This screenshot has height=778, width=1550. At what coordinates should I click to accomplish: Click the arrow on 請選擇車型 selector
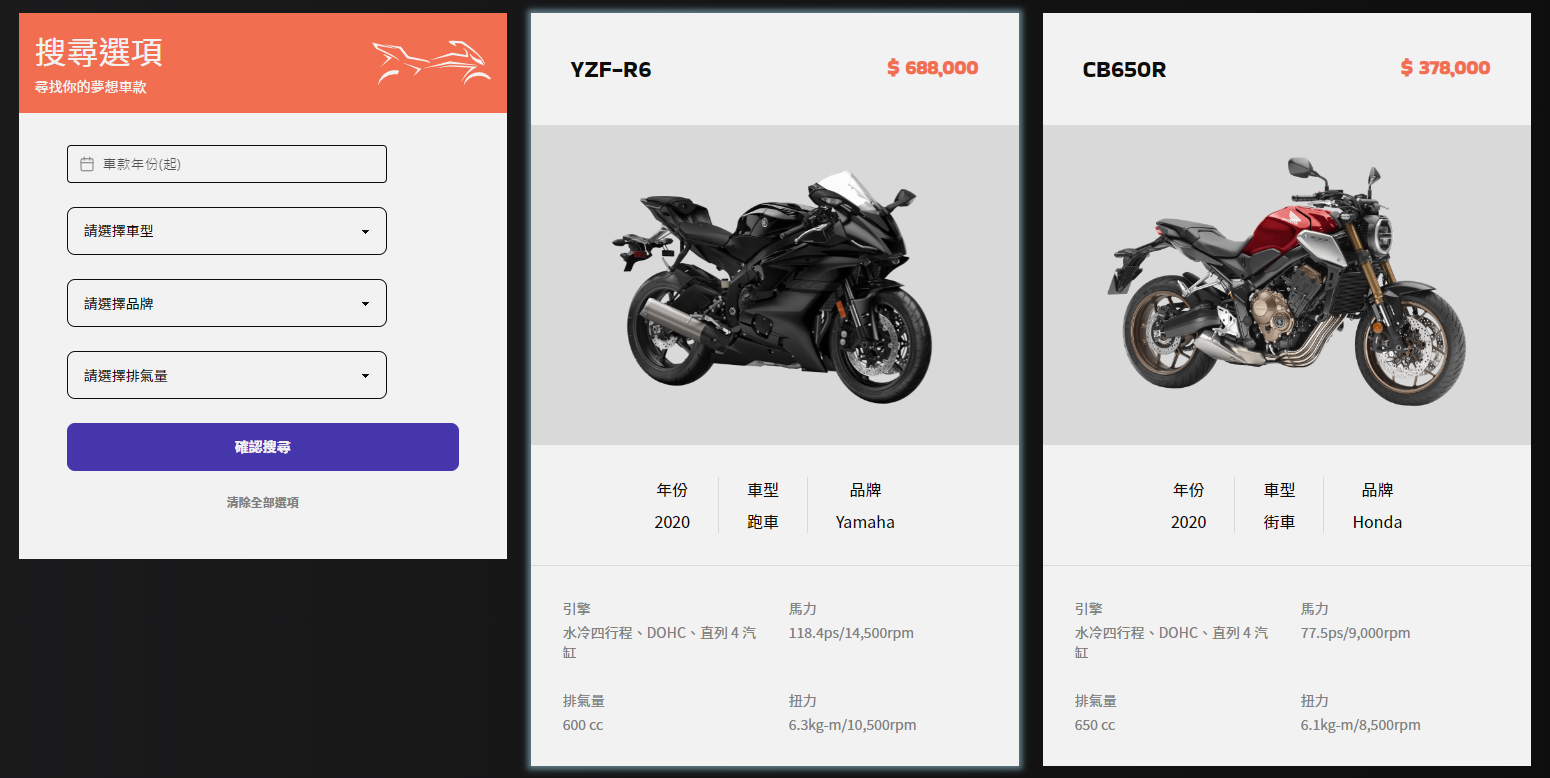[365, 232]
